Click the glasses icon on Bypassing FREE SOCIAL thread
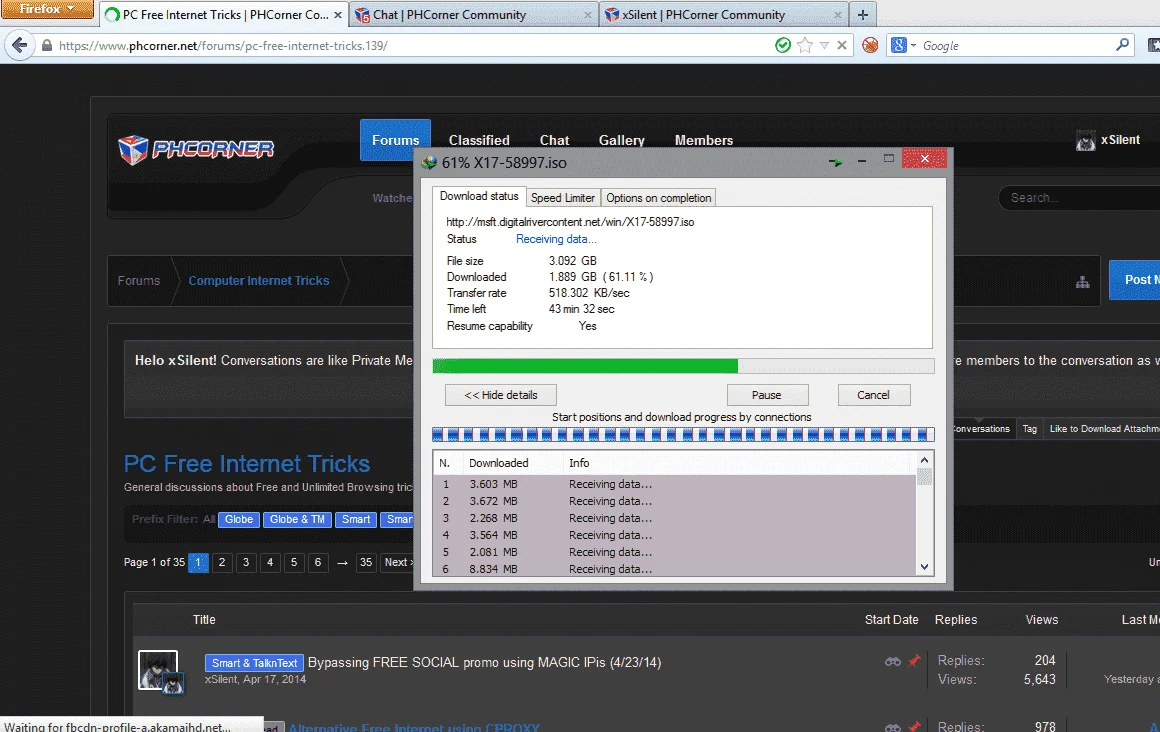Screen dimensions: 1160x732 pyautogui.click(x=893, y=661)
